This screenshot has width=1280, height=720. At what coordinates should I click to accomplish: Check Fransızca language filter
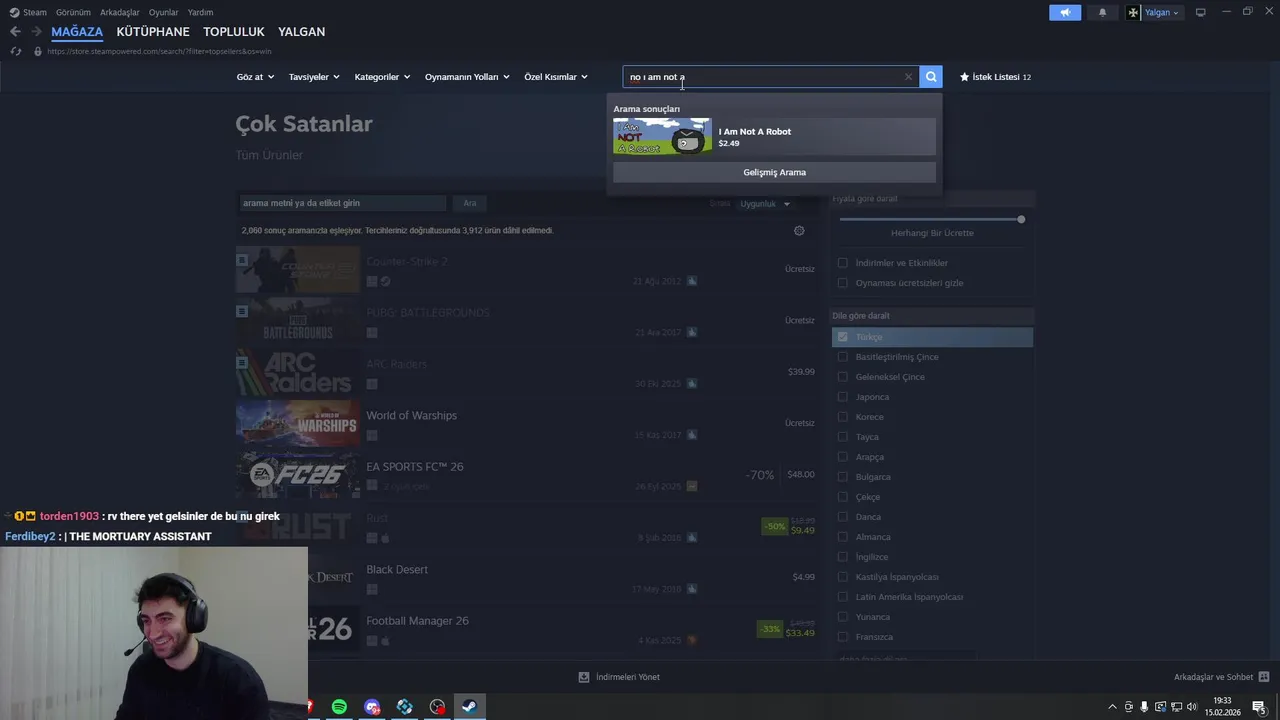click(842, 637)
